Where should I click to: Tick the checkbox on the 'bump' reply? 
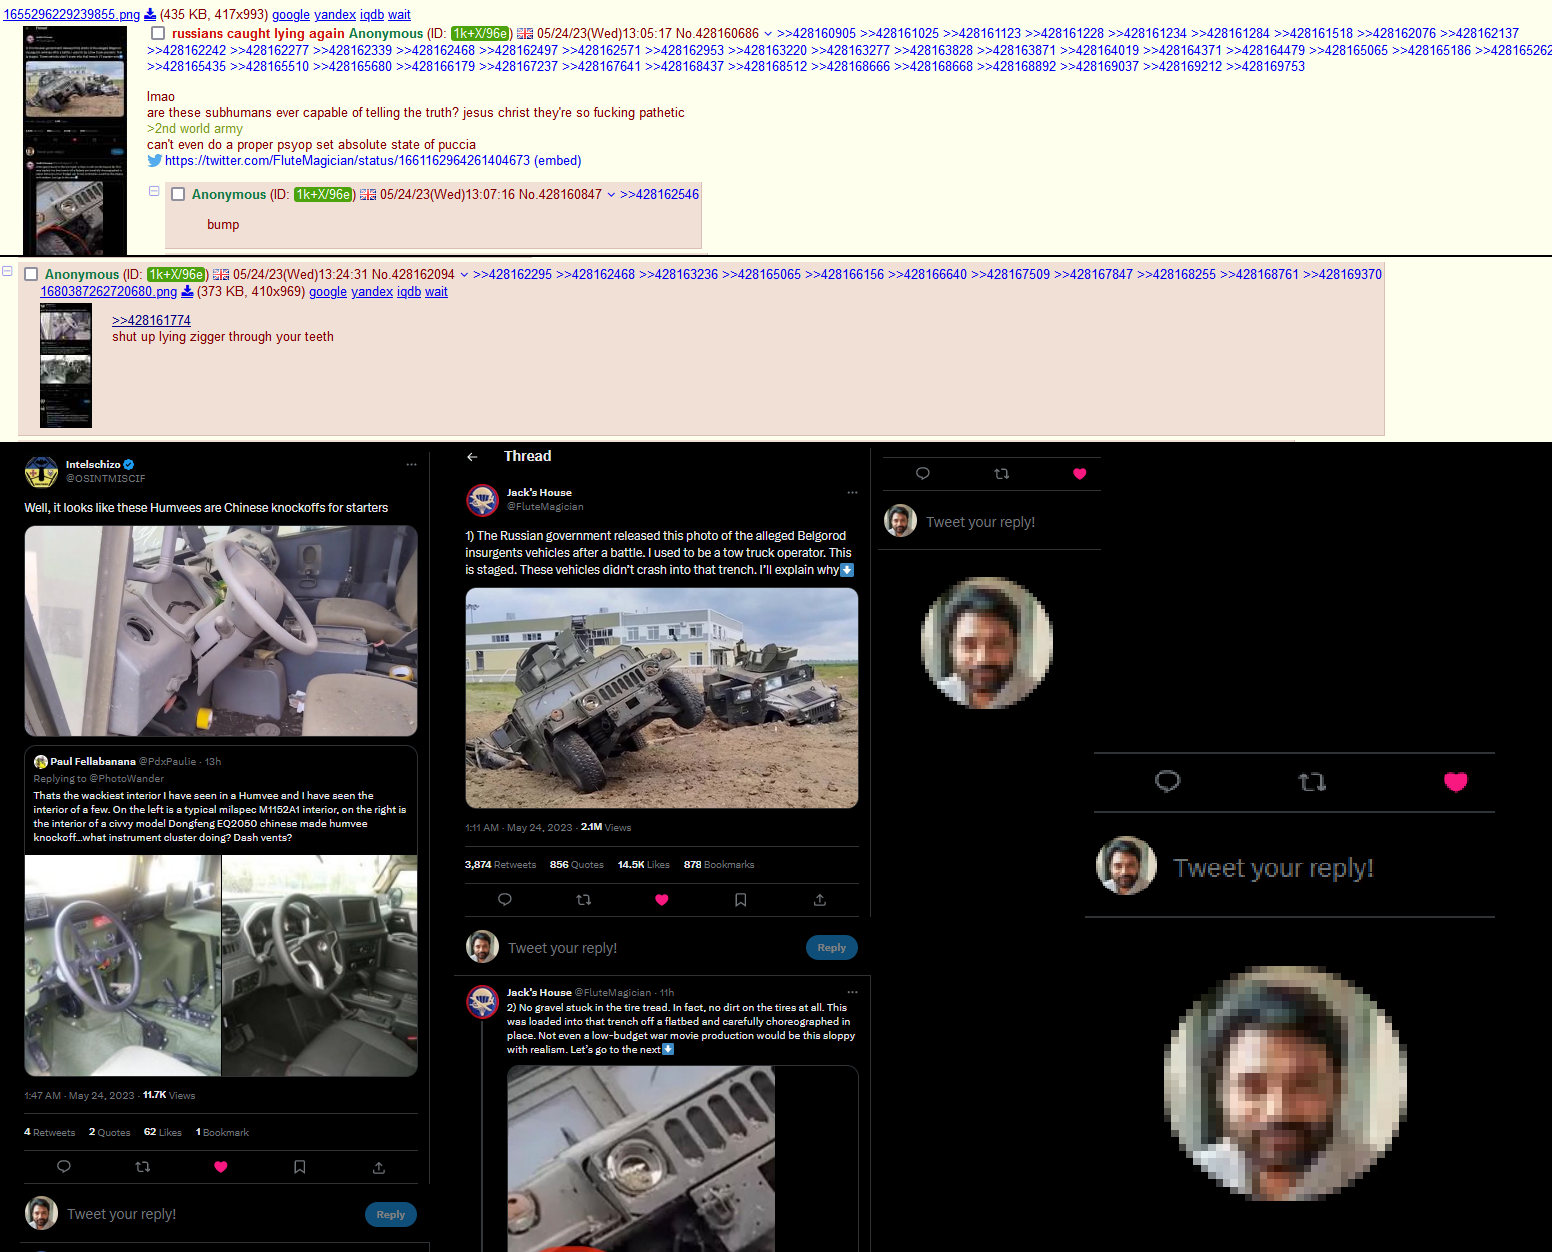(178, 195)
